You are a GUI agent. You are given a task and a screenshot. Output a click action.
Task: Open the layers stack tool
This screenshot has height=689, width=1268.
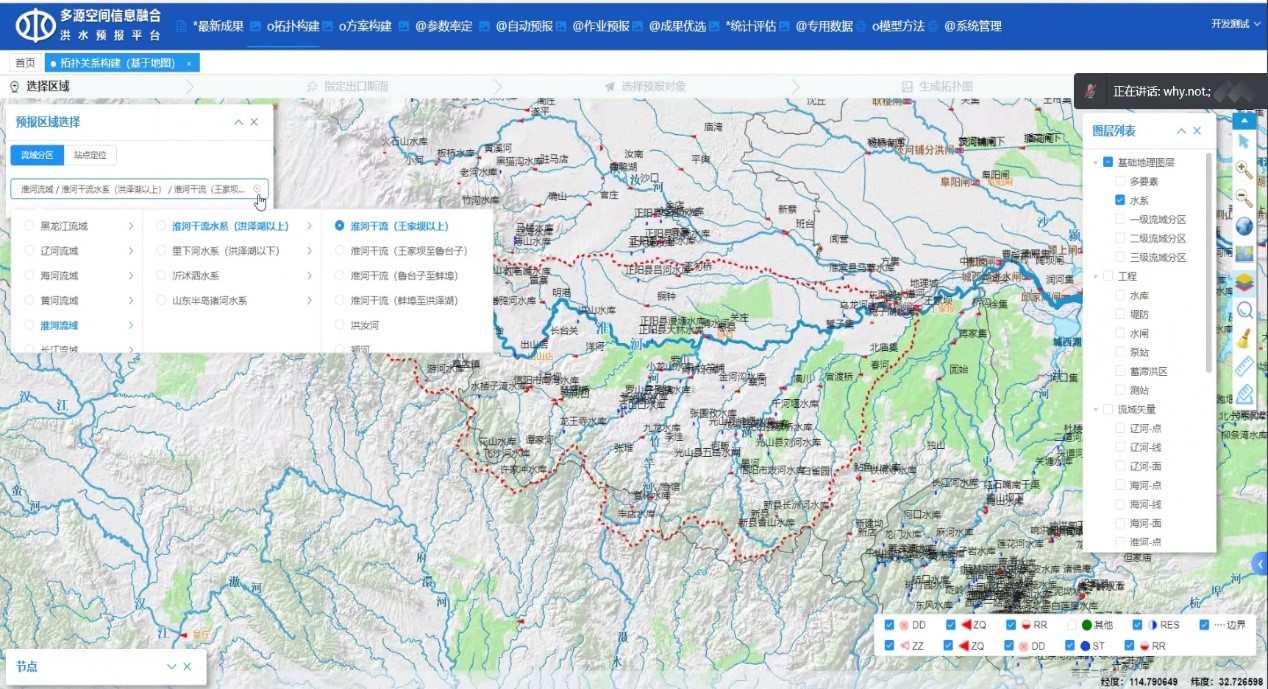(x=1244, y=282)
